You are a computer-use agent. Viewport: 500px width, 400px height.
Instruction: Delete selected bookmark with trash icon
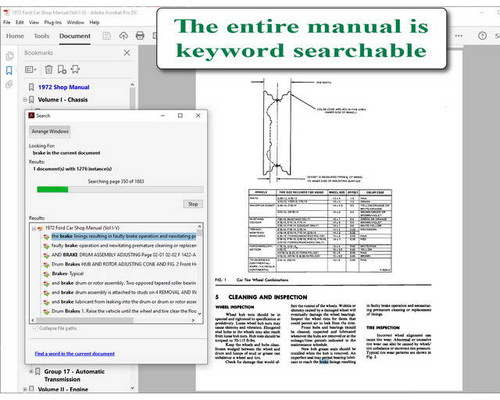tap(49, 69)
